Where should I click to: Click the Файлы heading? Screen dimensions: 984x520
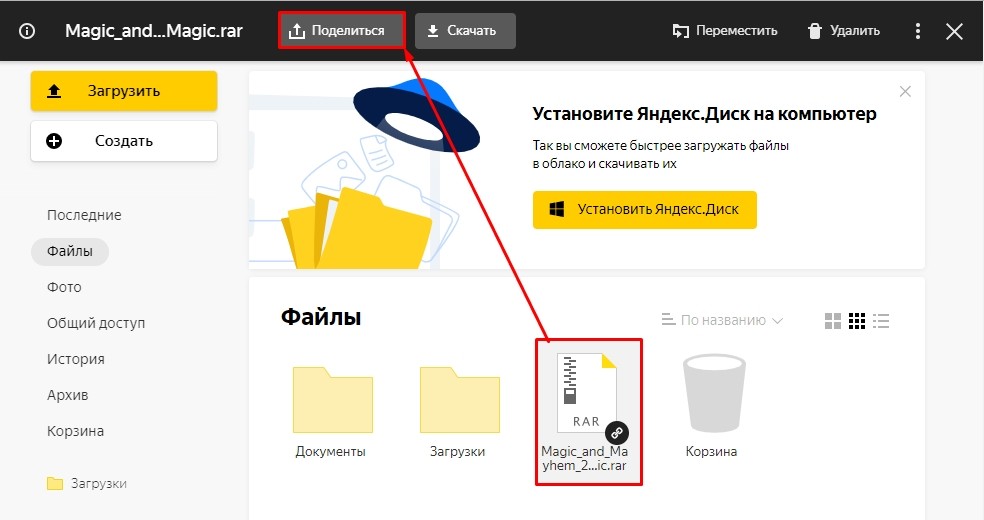click(x=321, y=317)
